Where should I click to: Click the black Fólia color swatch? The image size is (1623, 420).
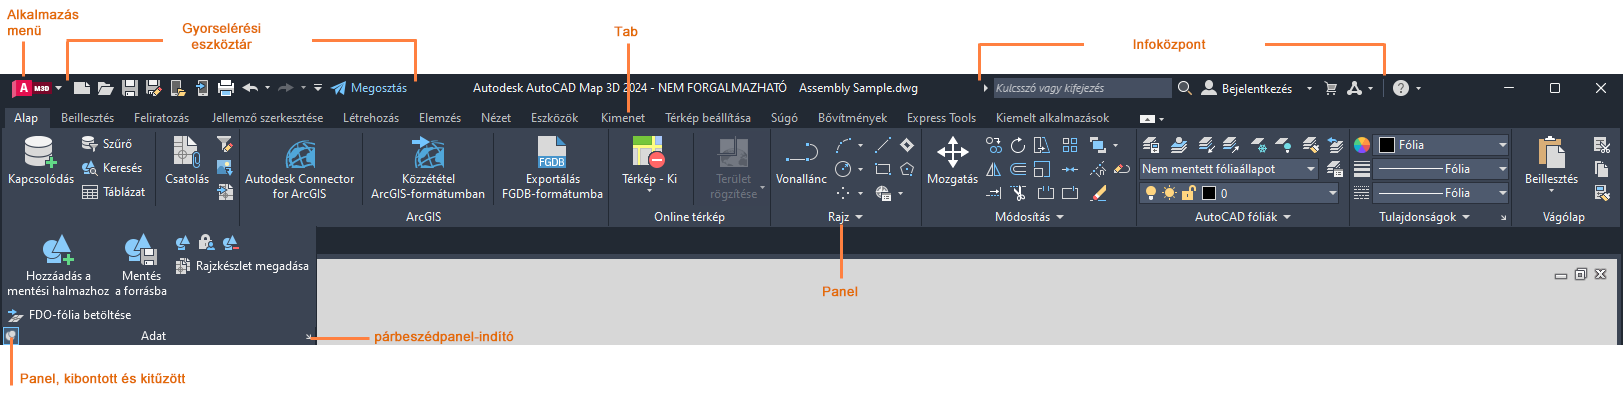(x=1387, y=145)
